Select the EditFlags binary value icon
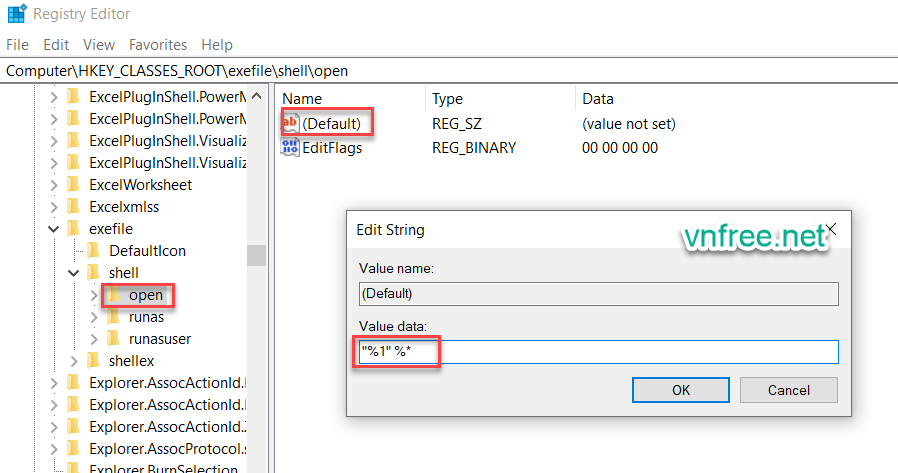Screen dimensions: 898x473 291,148
